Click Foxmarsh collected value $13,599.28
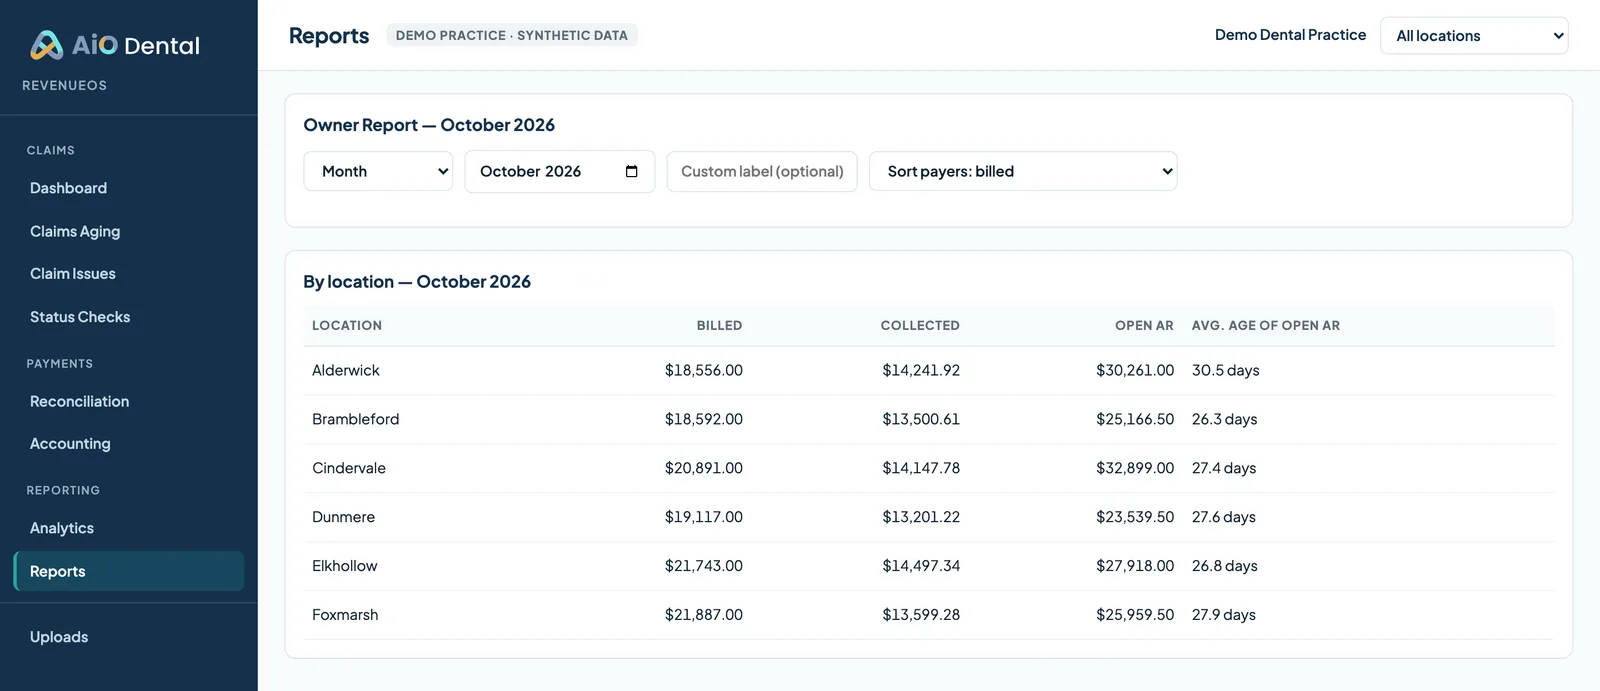 tap(921, 615)
